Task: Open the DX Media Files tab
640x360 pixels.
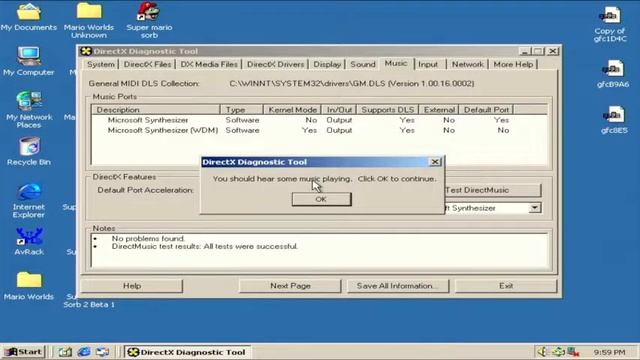Action: 209,64
